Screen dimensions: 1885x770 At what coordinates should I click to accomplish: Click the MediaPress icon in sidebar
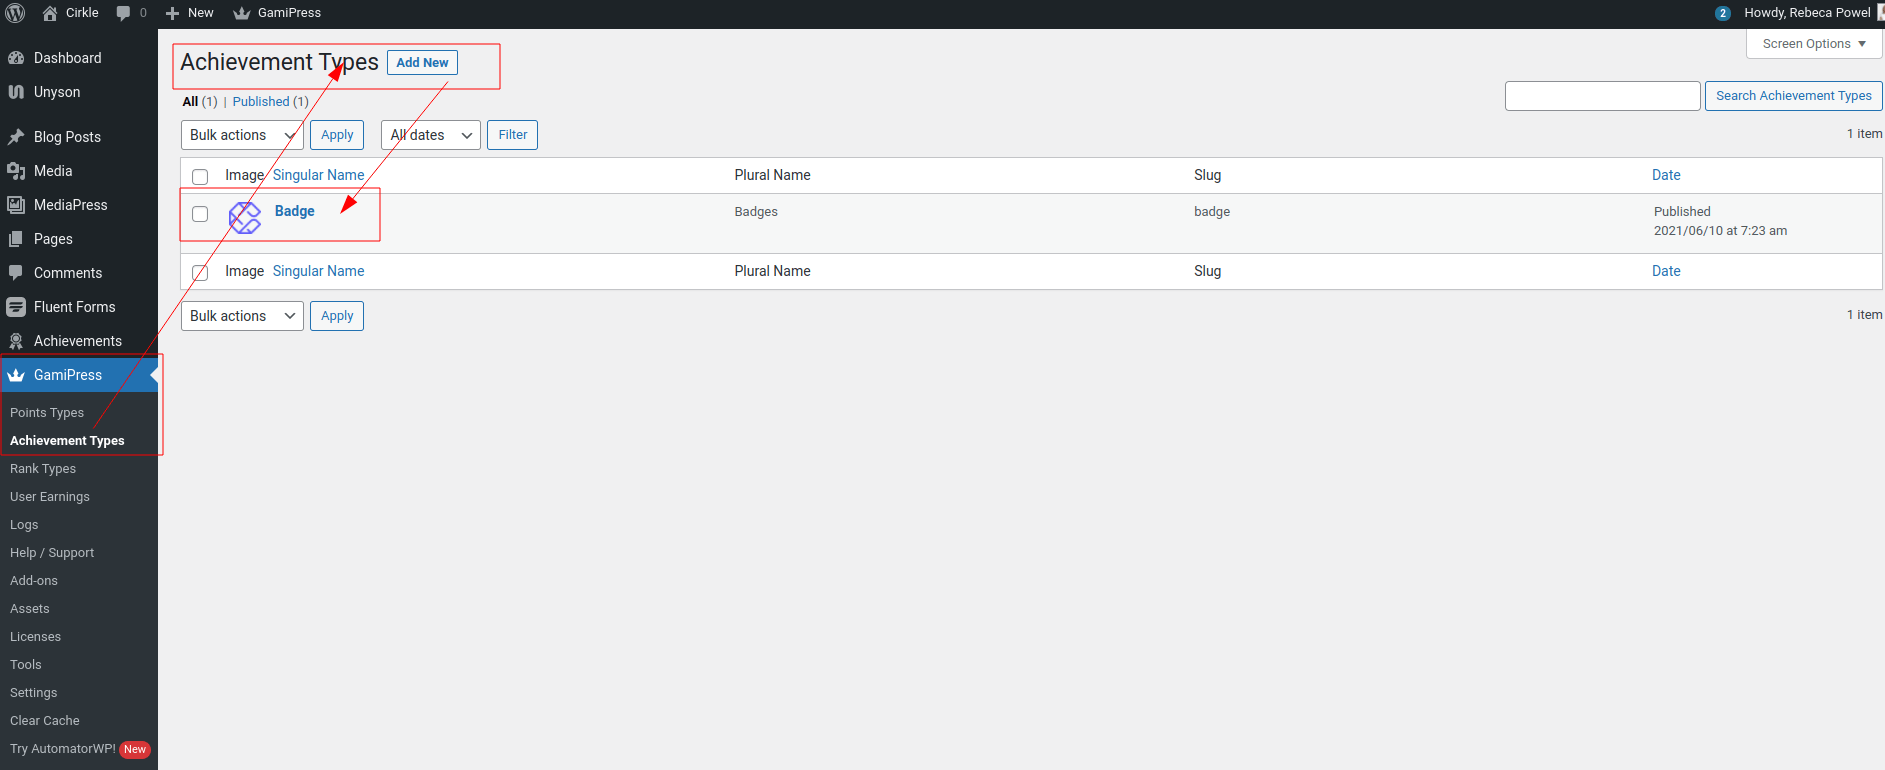(x=16, y=205)
